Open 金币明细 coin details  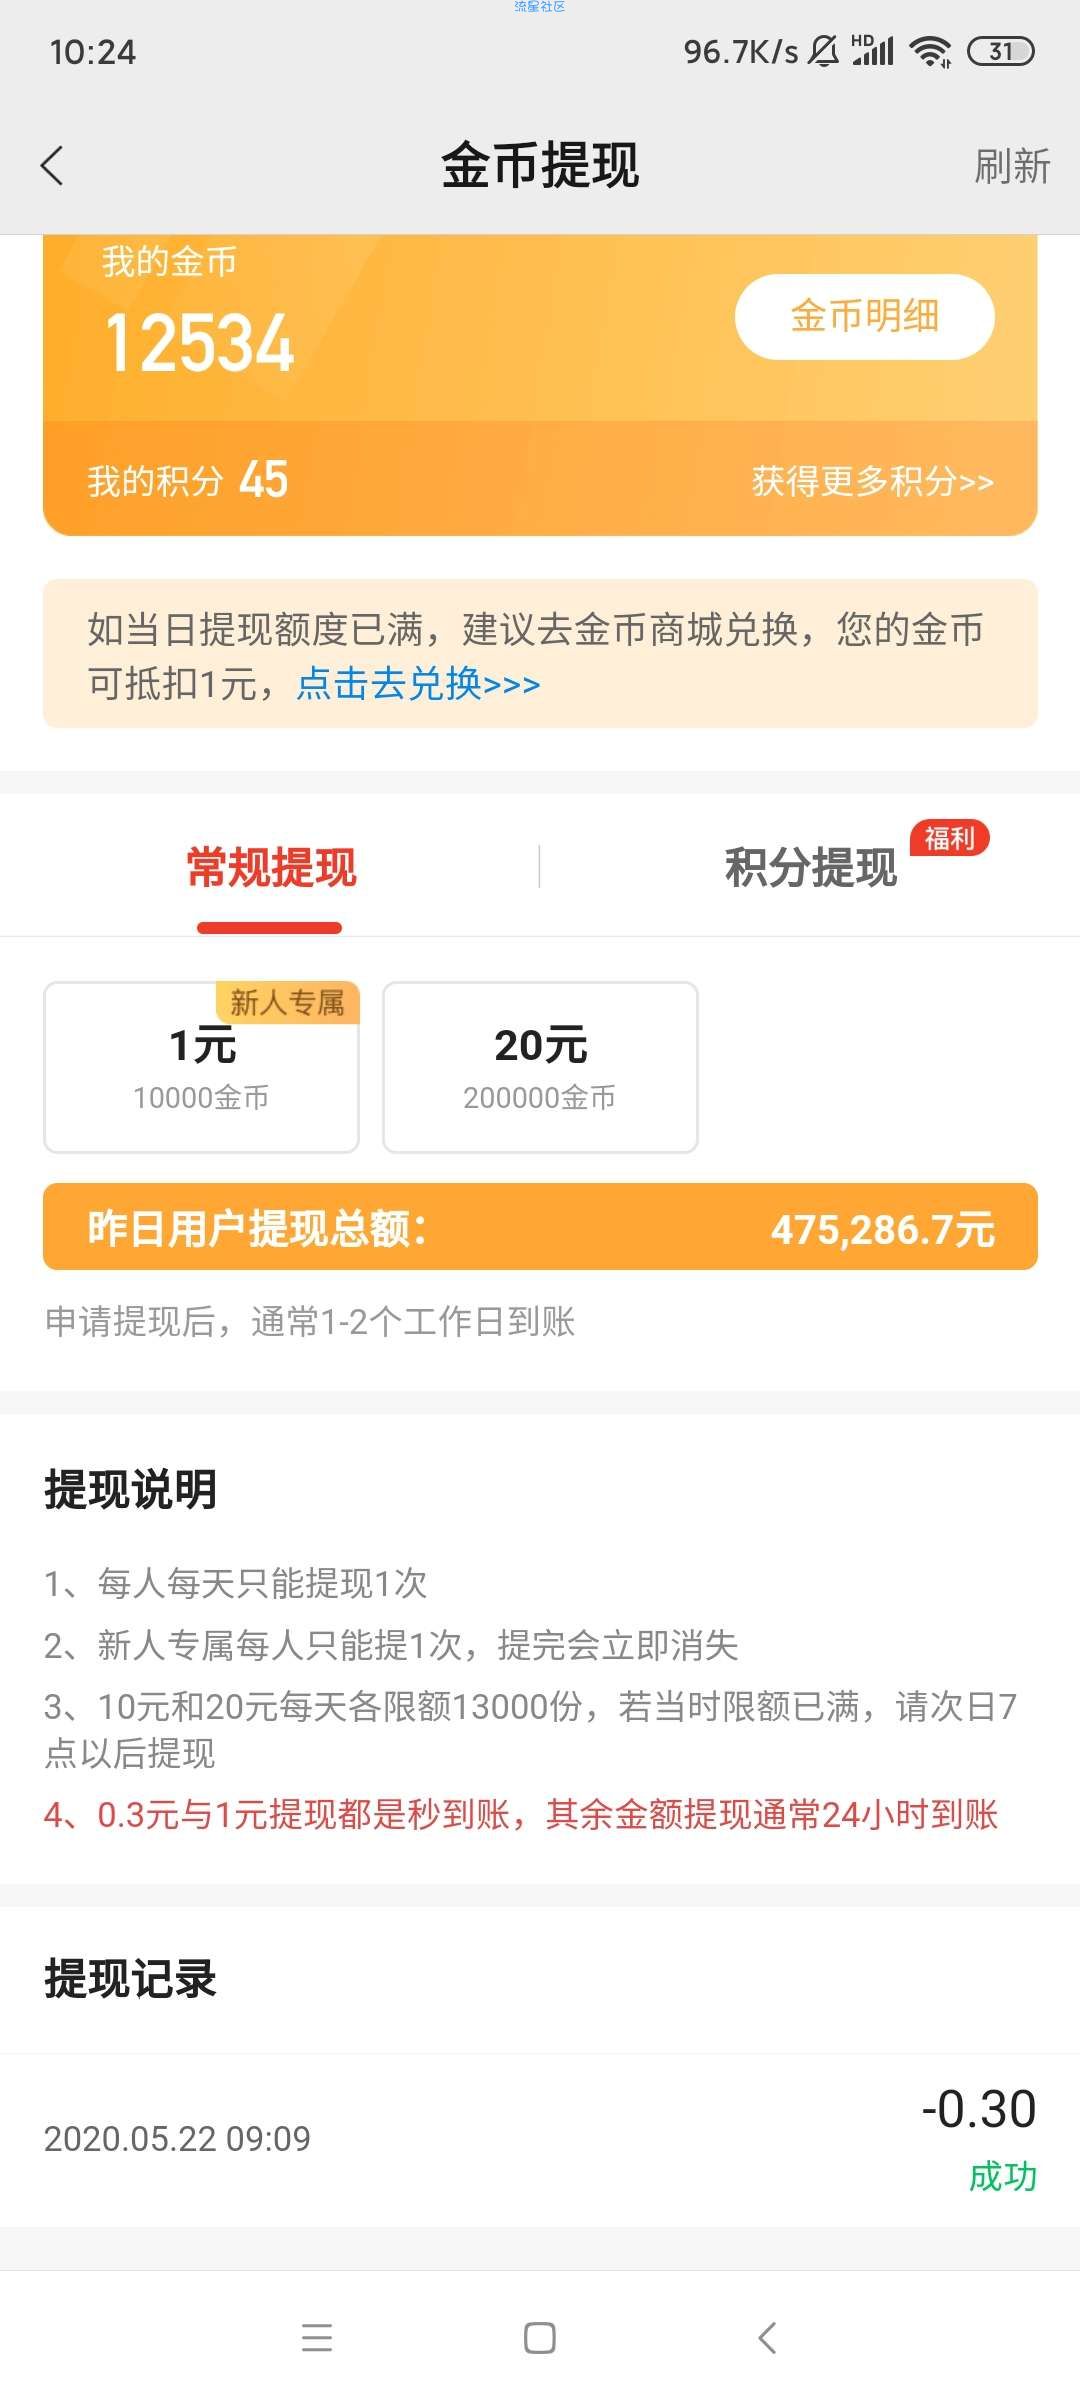point(865,316)
